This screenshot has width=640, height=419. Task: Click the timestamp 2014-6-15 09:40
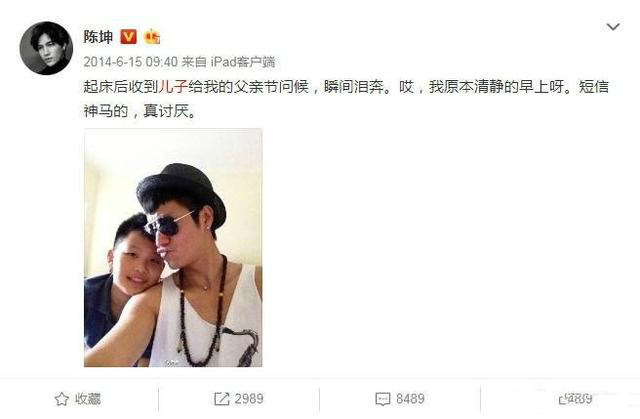[131, 62]
